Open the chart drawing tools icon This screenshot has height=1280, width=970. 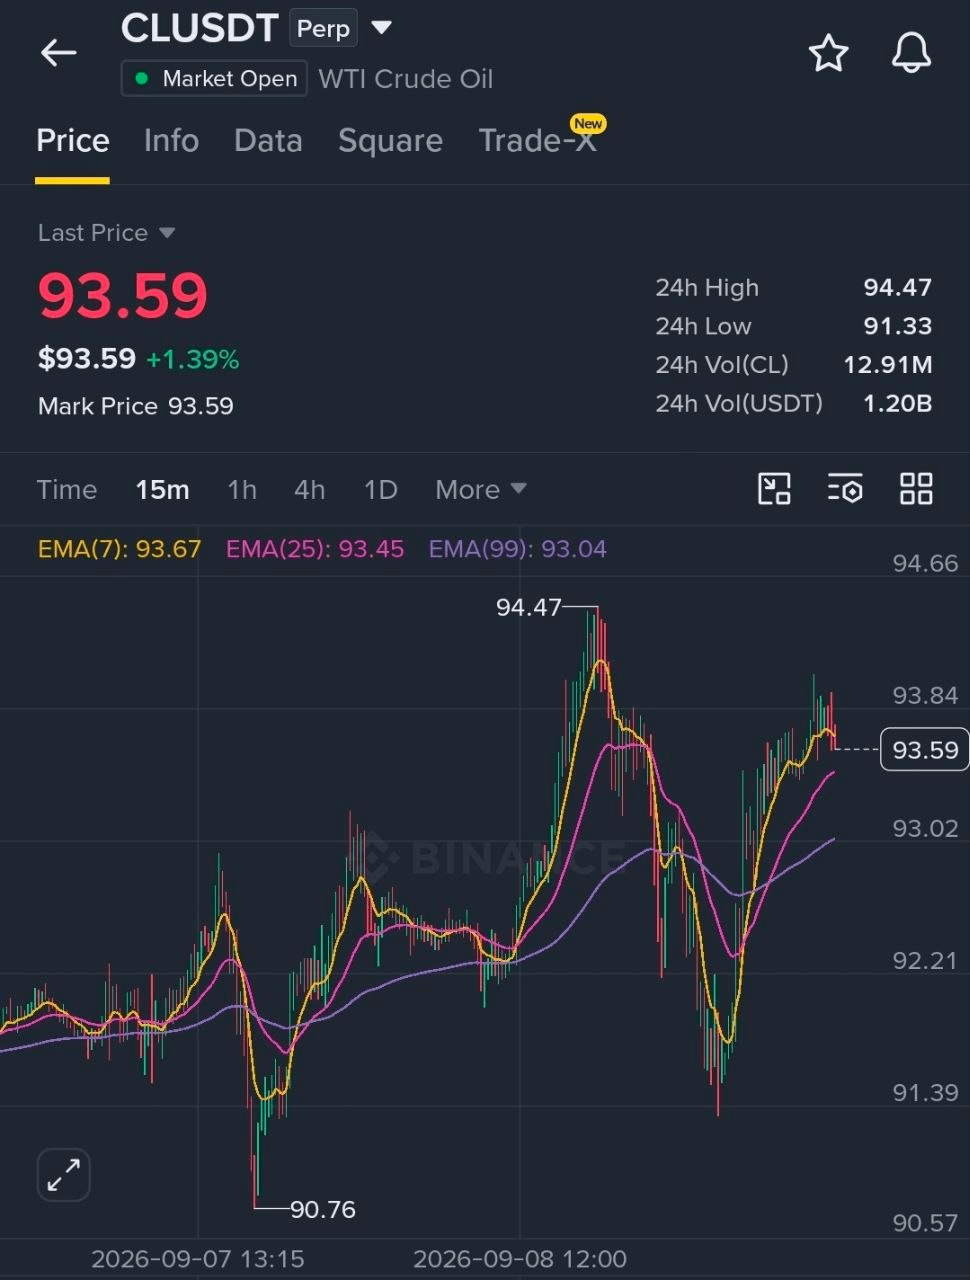(x=774, y=489)
